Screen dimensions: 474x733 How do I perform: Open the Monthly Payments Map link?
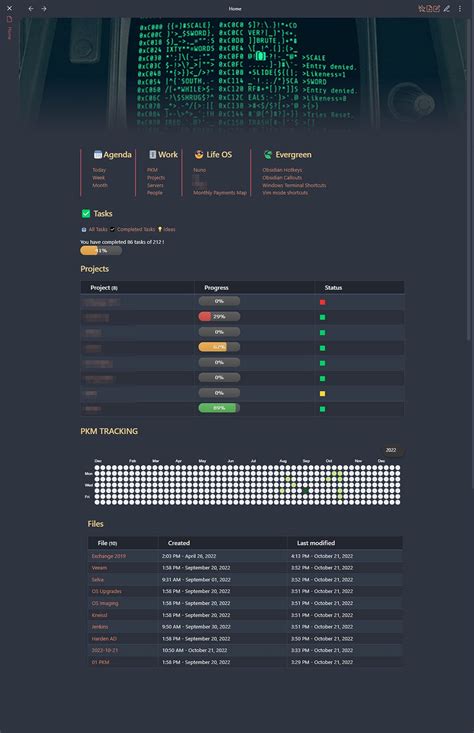point(220,193)
